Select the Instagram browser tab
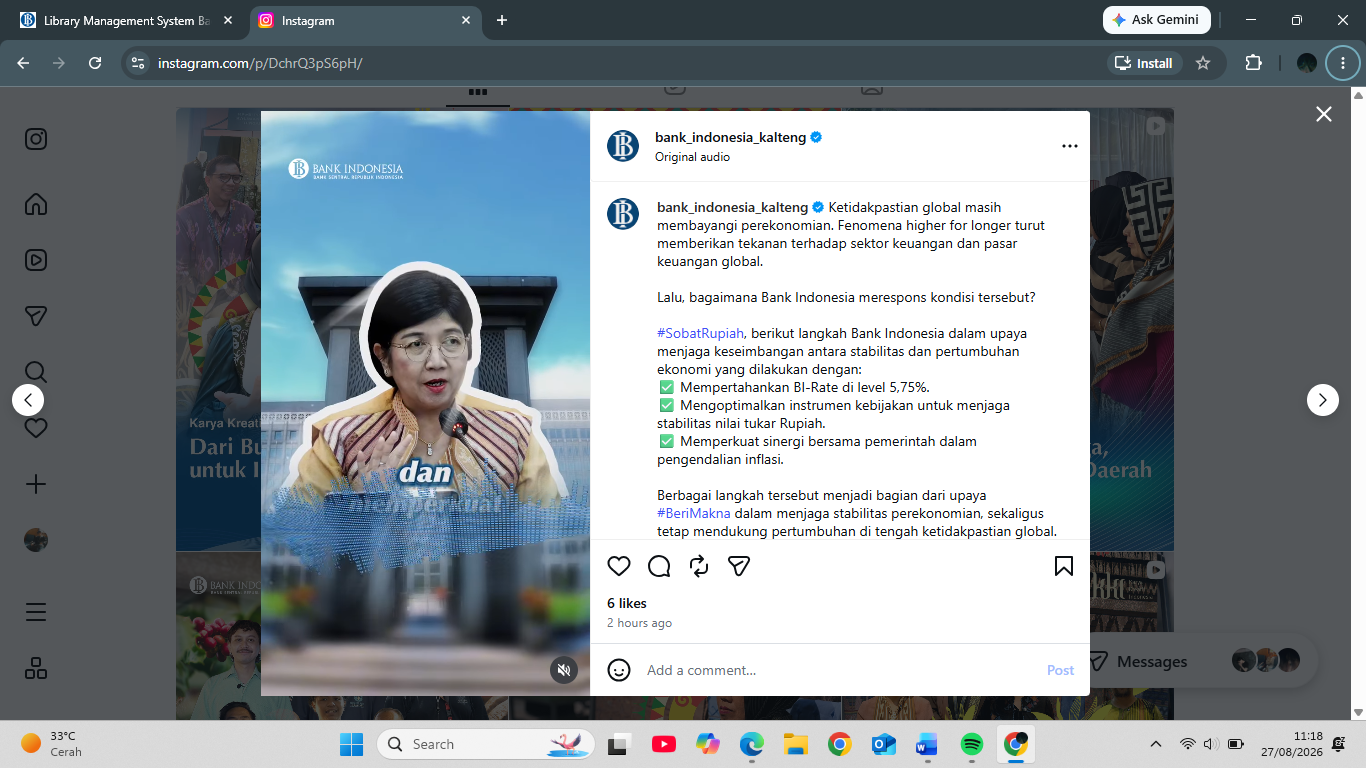Screen dimensions: 1366x768 pos(364,20)
